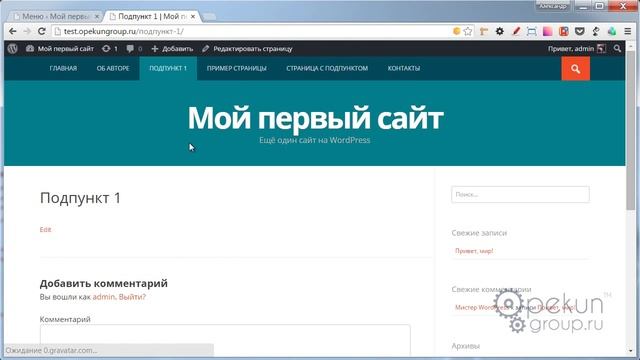
Task: Open the 'Привет, мир!' recent post
Action: [474, 251]
